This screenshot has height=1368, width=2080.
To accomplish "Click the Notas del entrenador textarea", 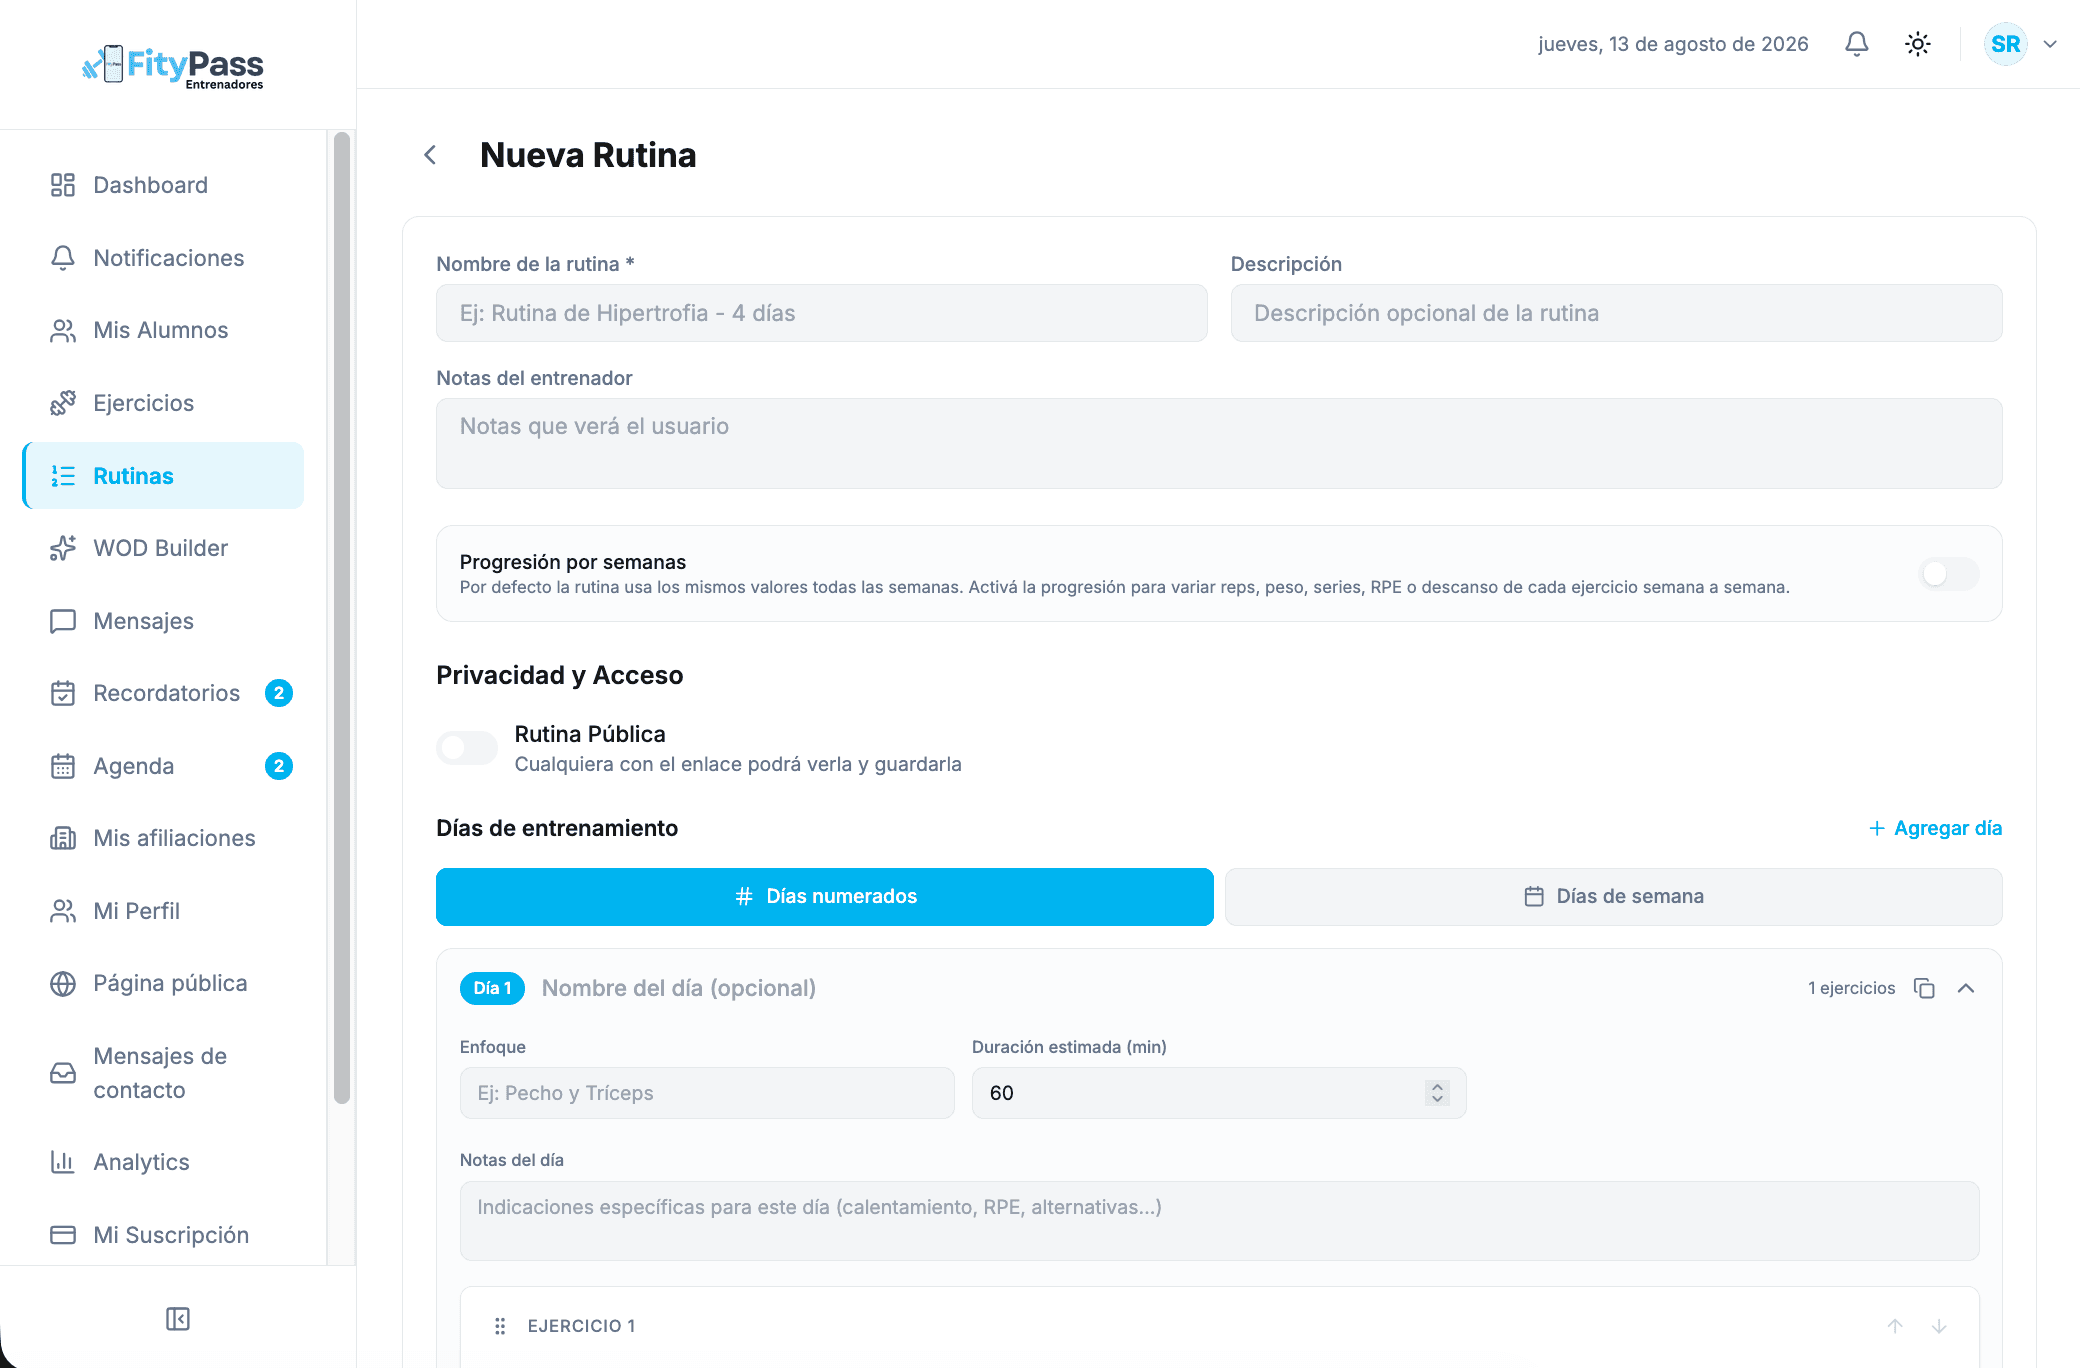I will pos(1219,444).
